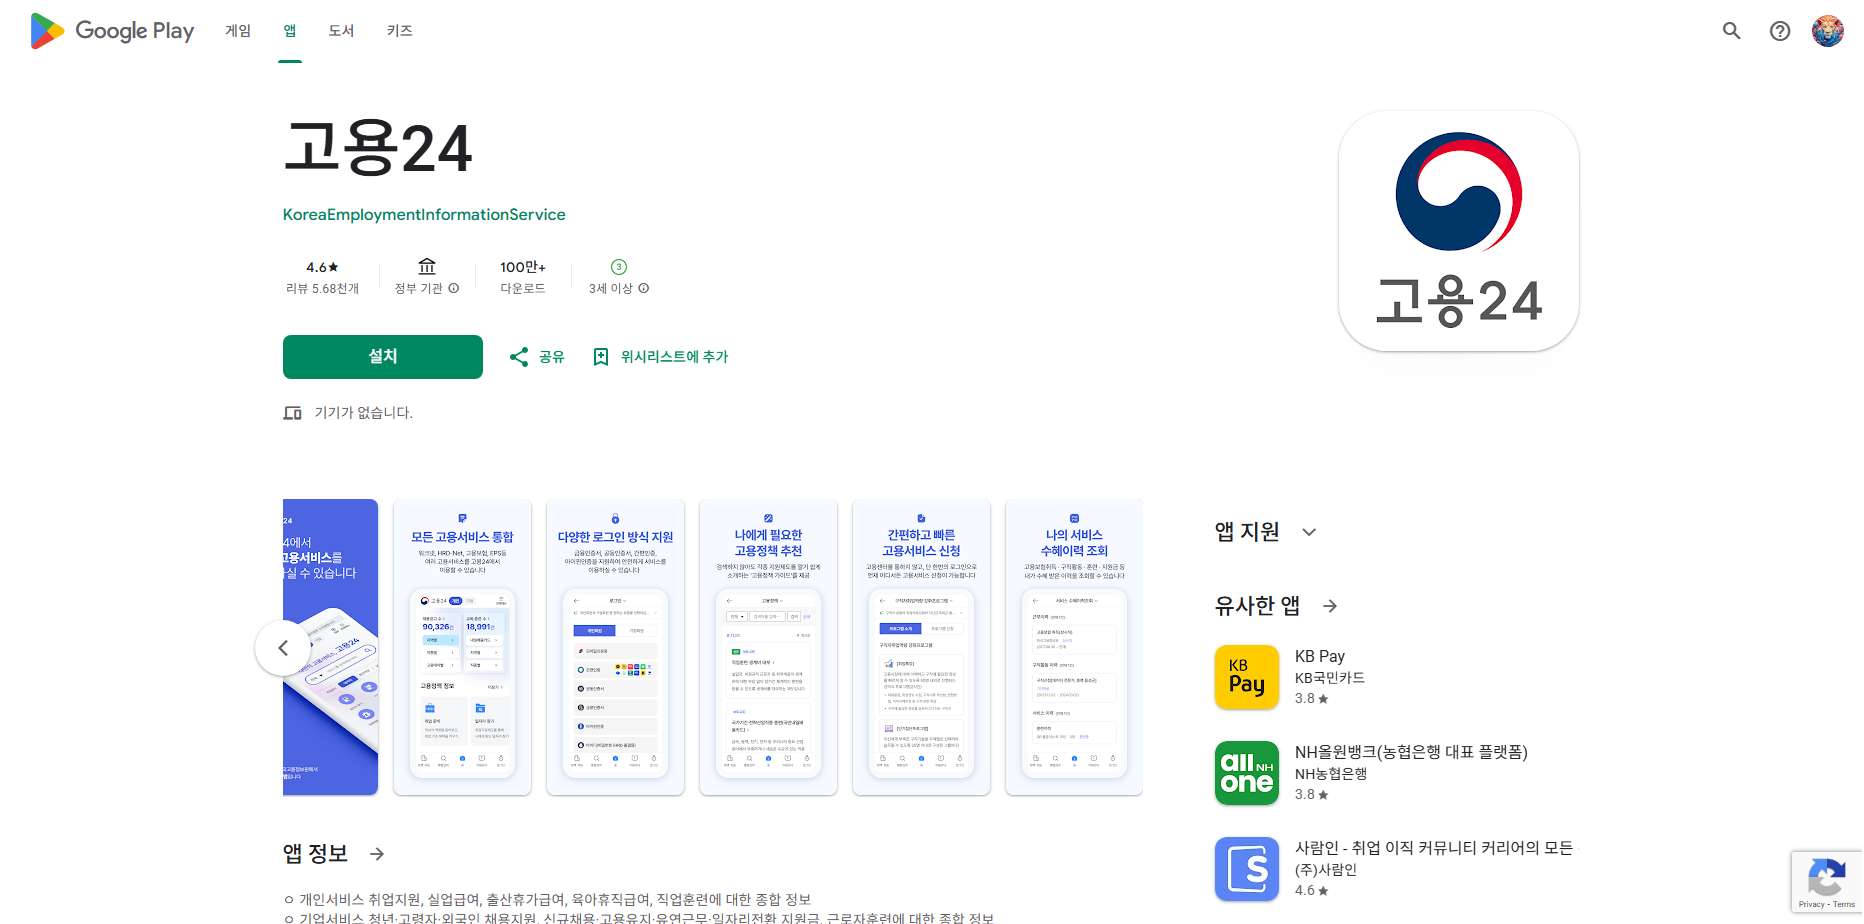1864x924 pixels.
Task: Switch to the 도서 tab
Action: [342, 31]
